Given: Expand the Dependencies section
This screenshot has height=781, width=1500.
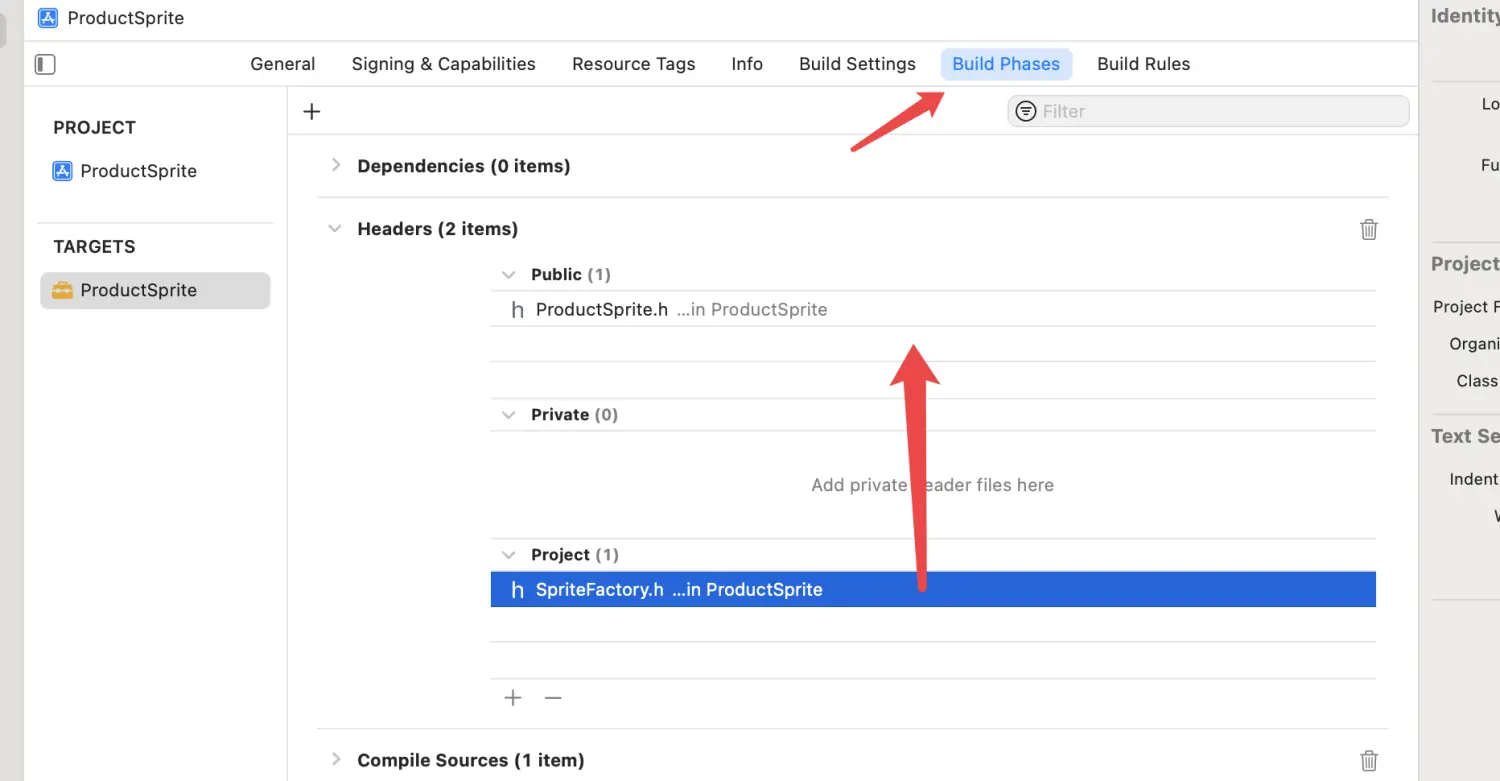Looking at the screenshot, I should [336, 165].
